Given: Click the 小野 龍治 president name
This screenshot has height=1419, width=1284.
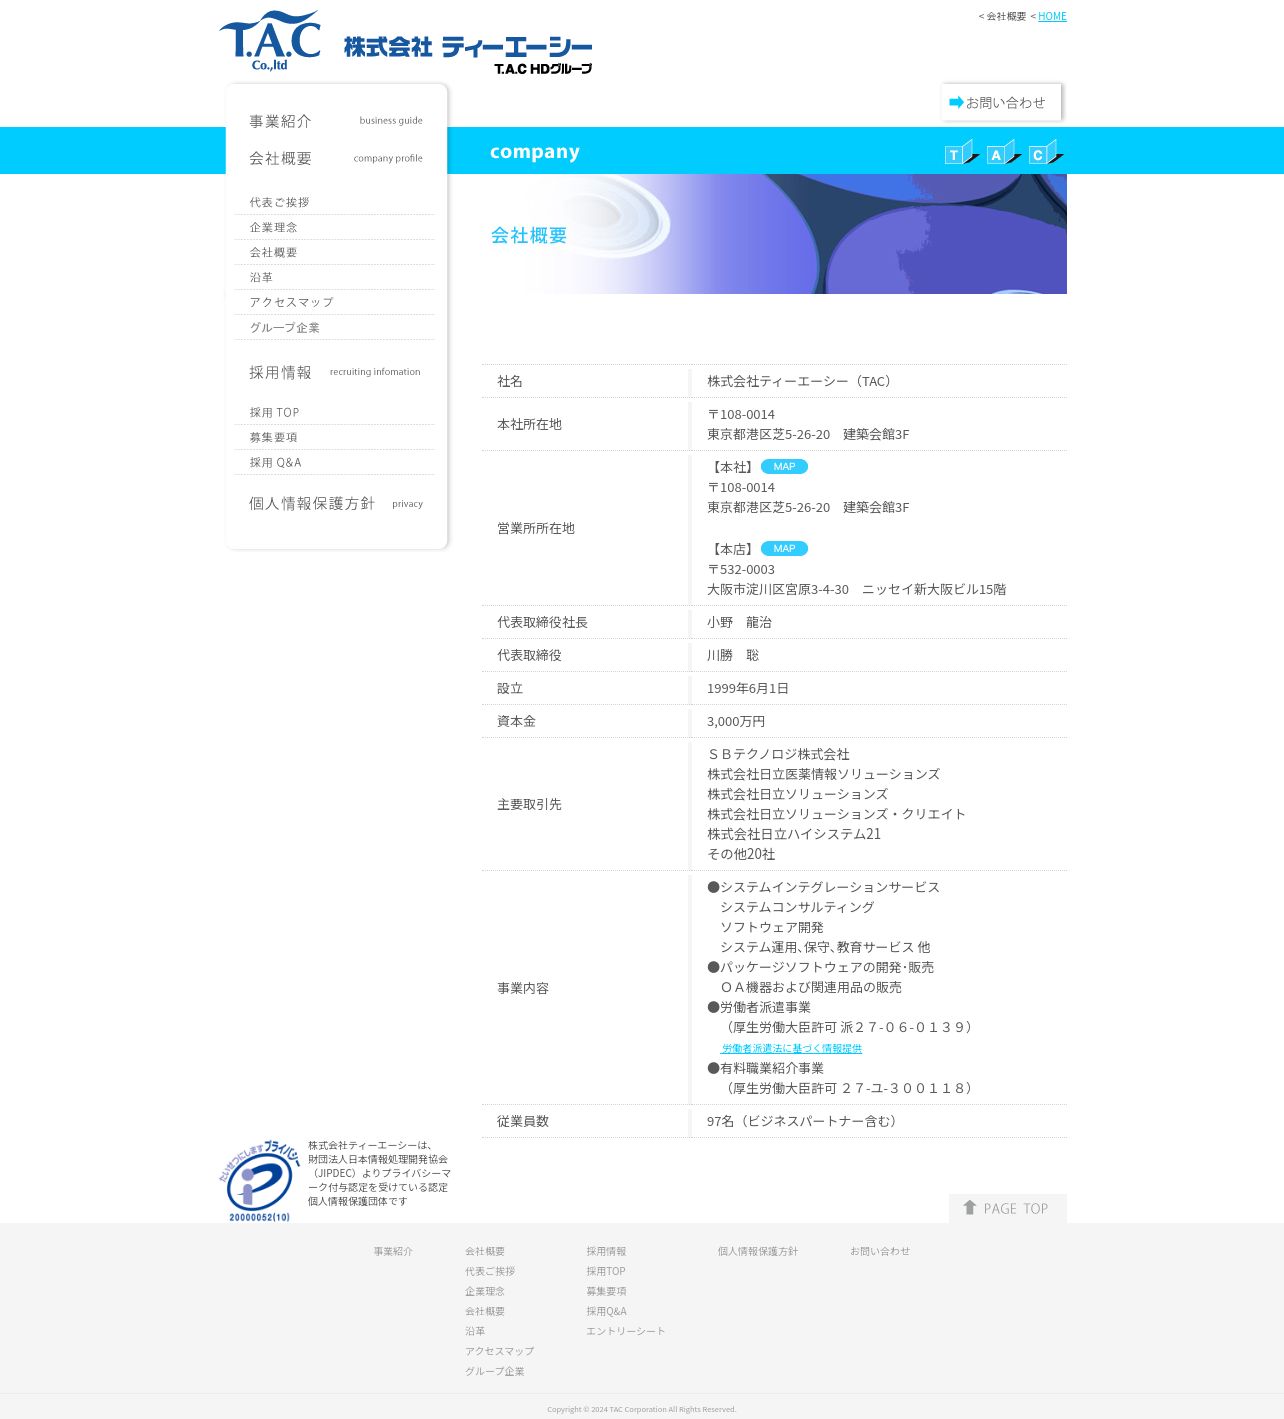Looking at the screenshot, I should click(739, 622).
